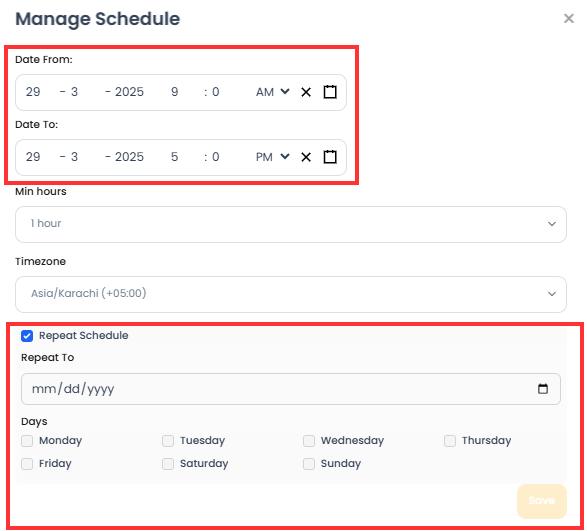The height and width of the screenshot is (531, 587).
Task: Open the Repeat To date picker icon
Action: click(x=543, y=389)
